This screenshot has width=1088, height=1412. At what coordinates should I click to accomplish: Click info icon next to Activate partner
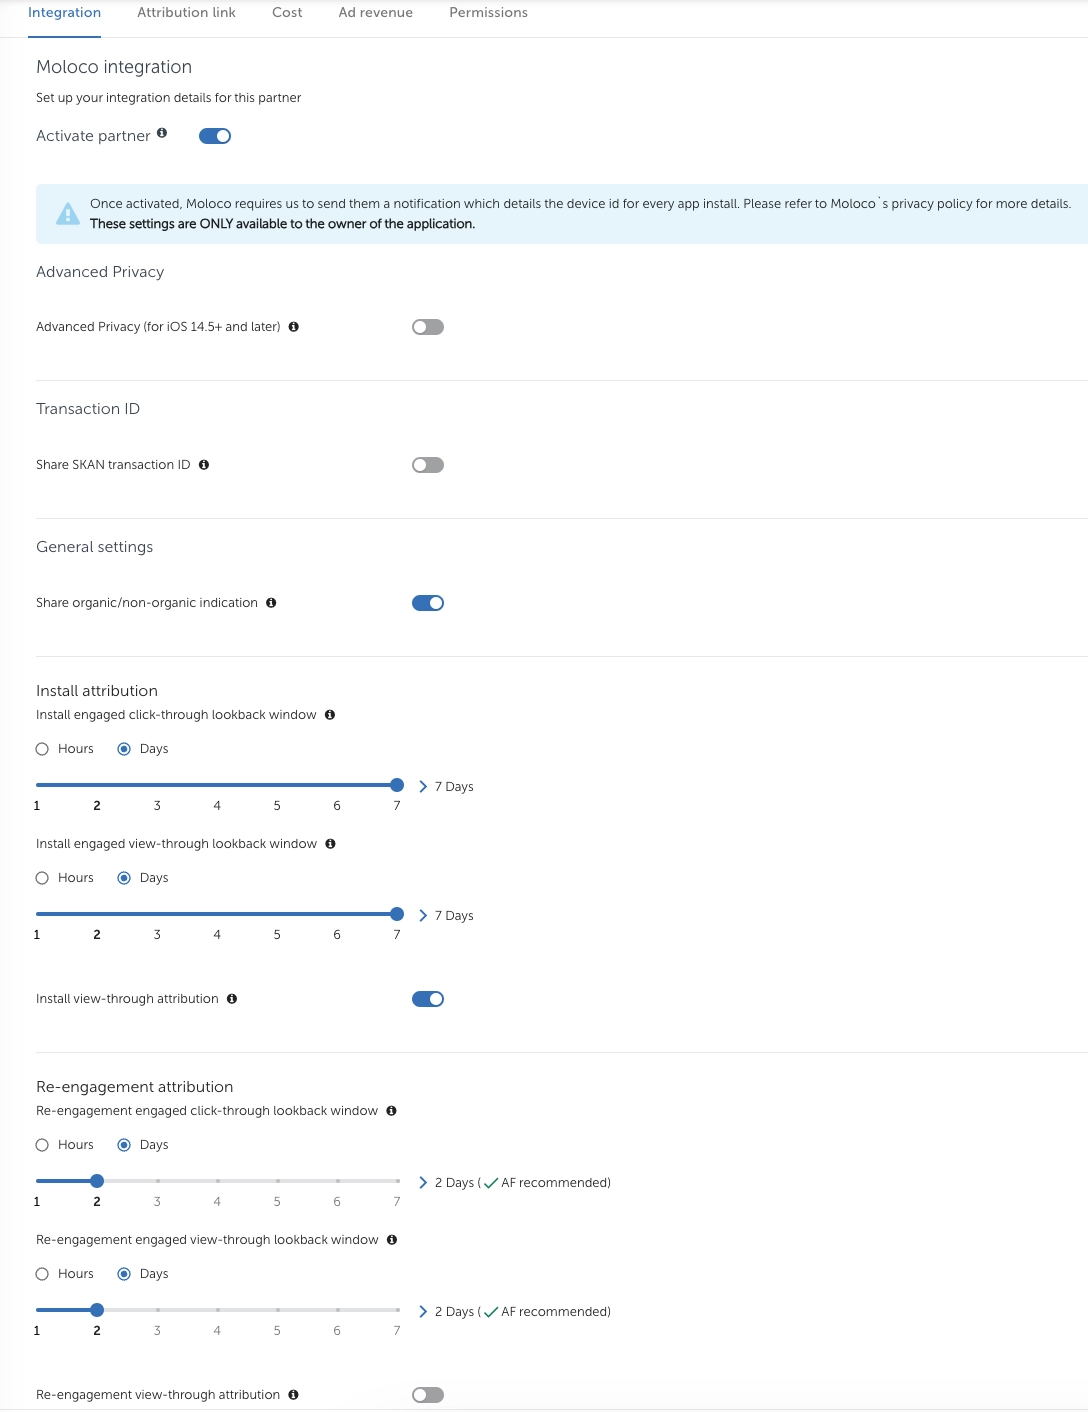[162, 133]
